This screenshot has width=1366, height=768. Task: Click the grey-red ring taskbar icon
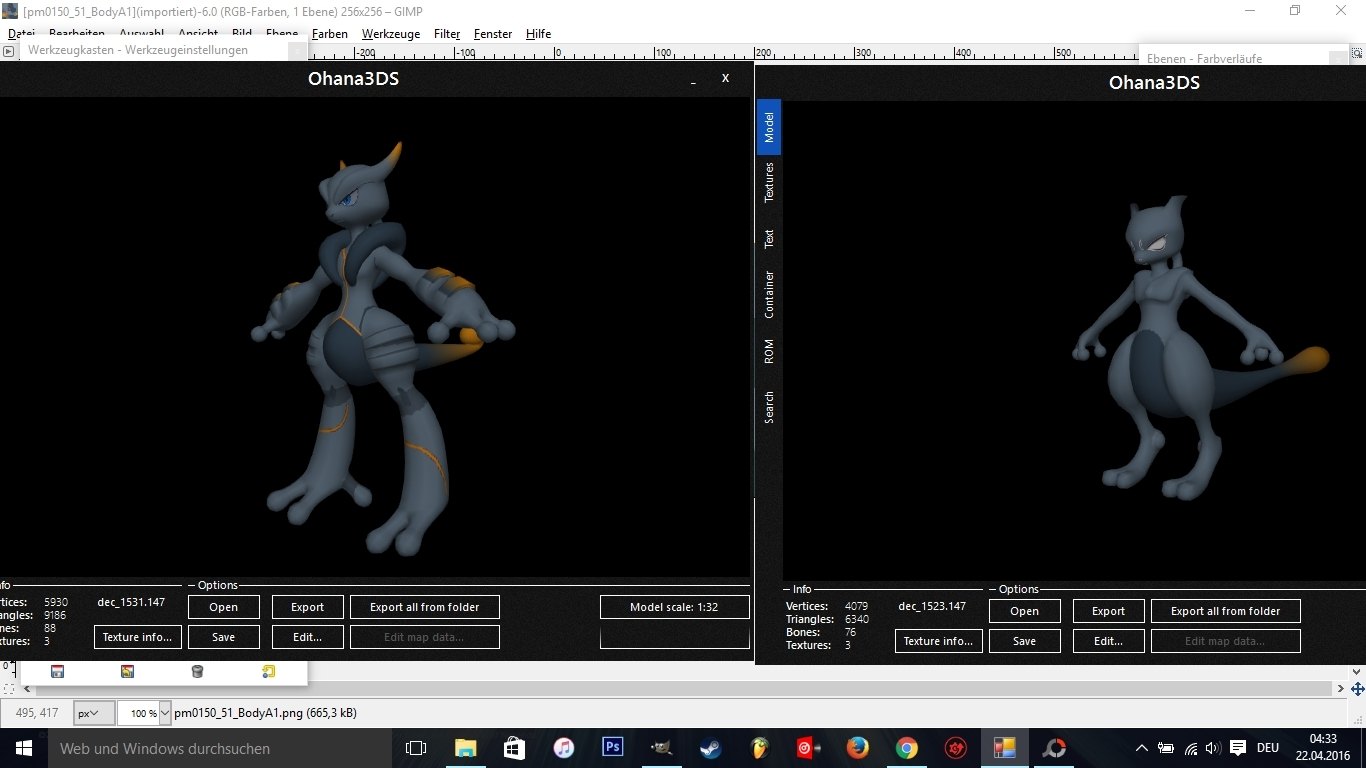[x=1054, y=748]
